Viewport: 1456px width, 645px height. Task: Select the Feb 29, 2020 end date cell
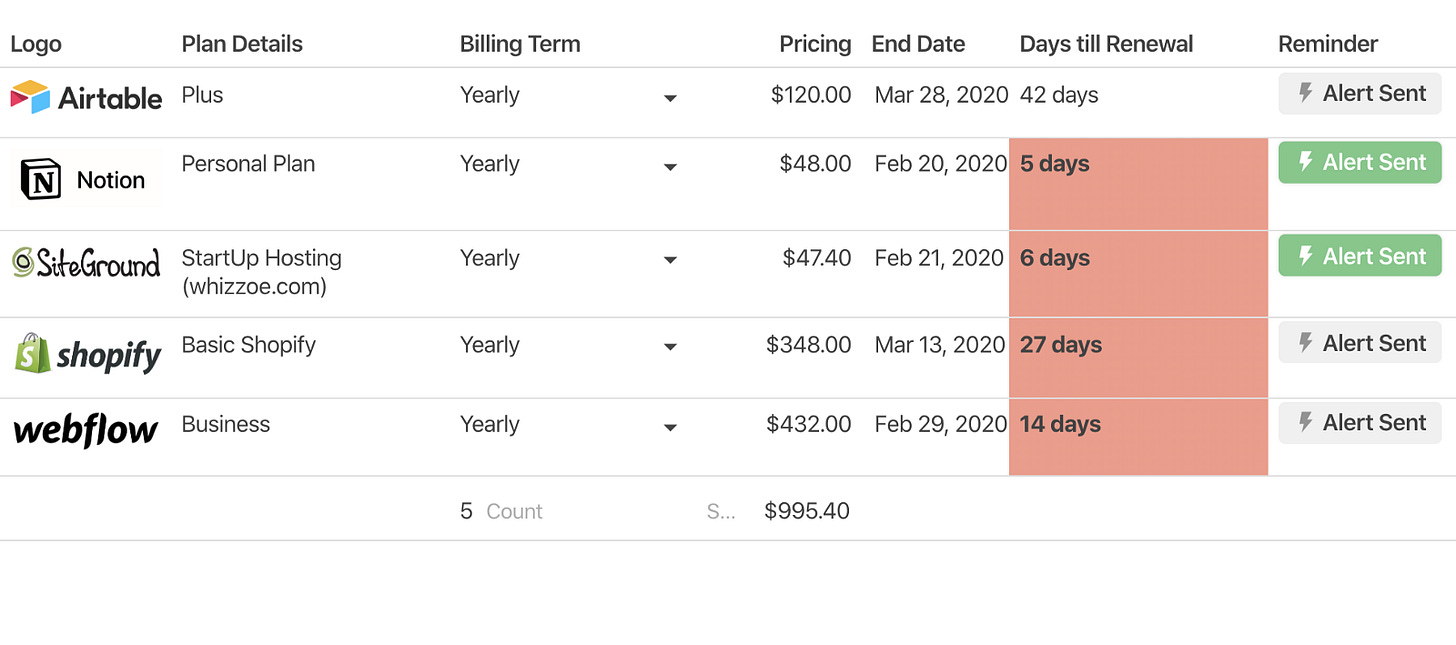[x=940, y=424]
